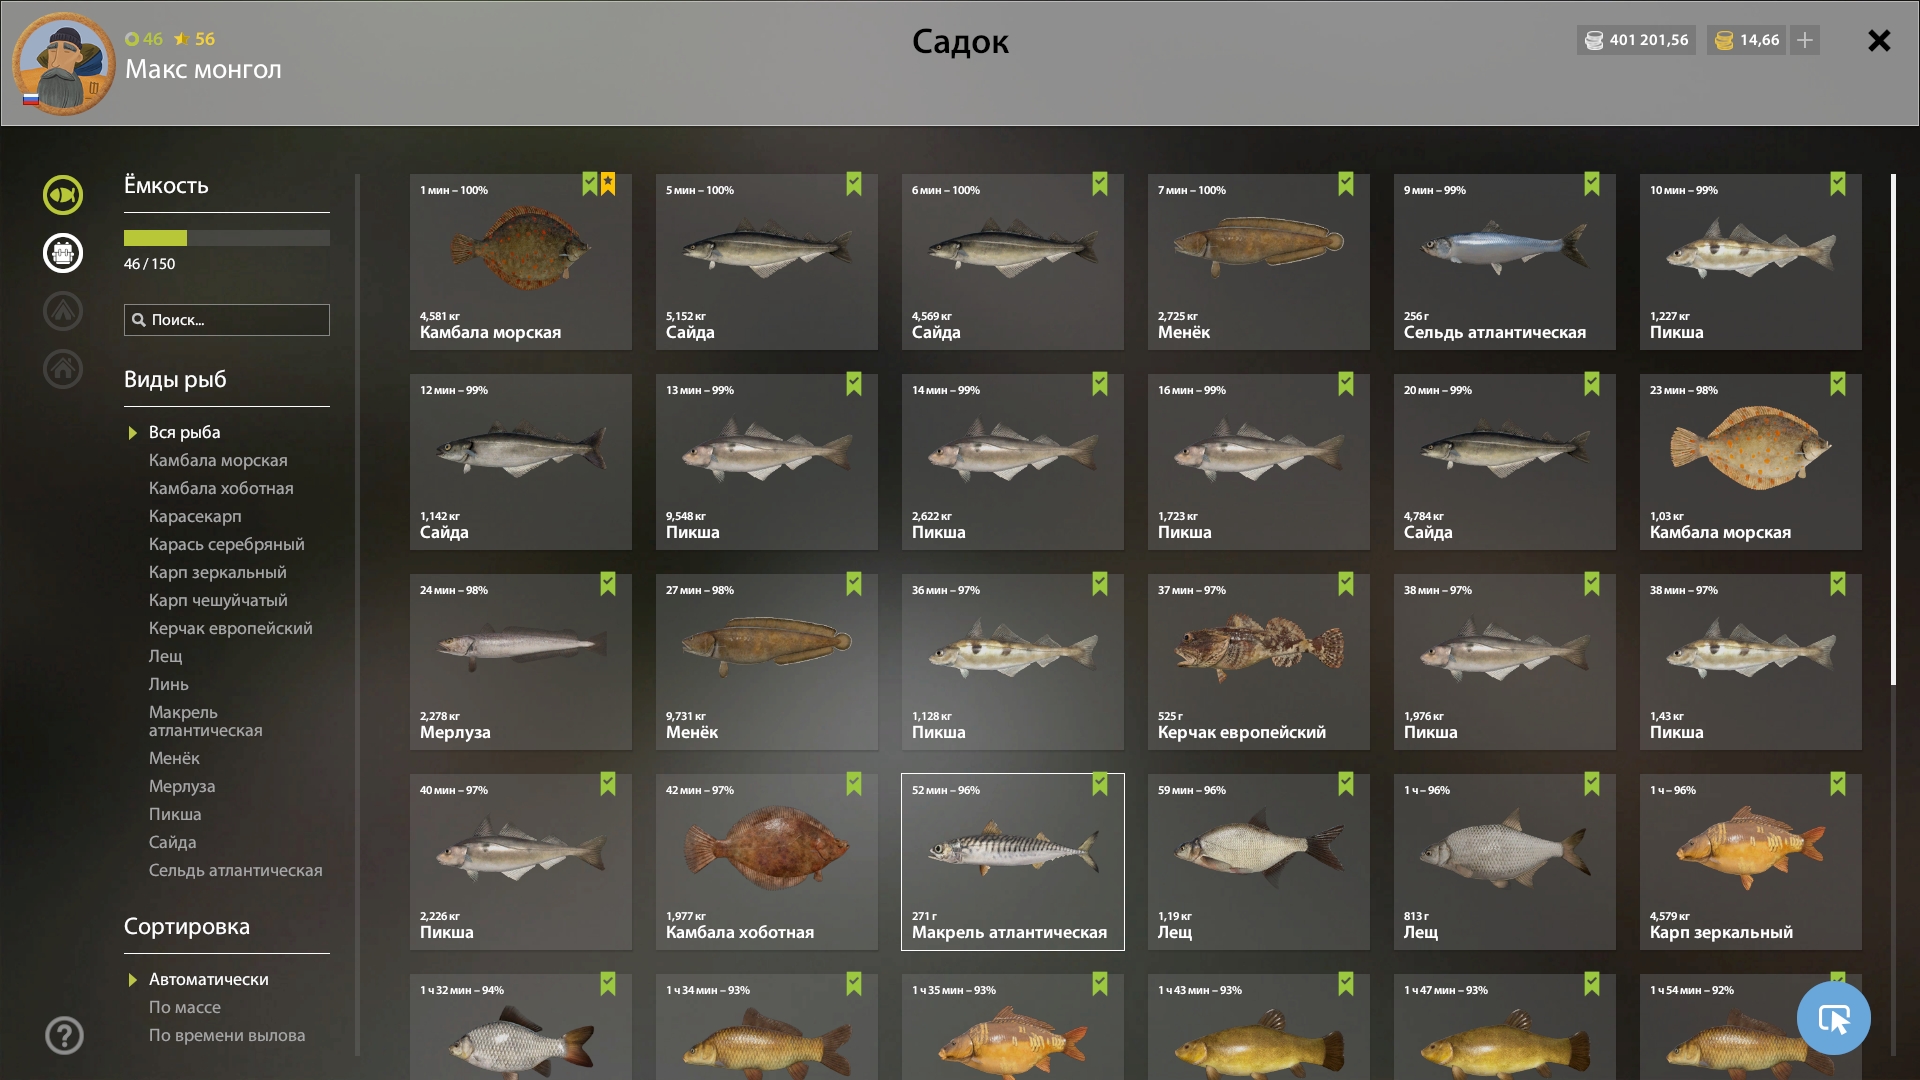Image resolution: width=1920 pixels, height=1080 pixels.
Task: Open the cage net sidebar icon
Action: coord(63,253)
